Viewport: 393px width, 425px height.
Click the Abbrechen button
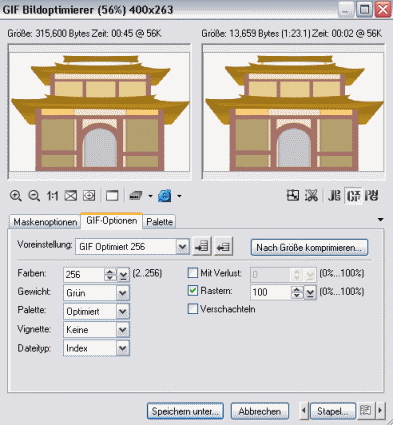[260, 411]
